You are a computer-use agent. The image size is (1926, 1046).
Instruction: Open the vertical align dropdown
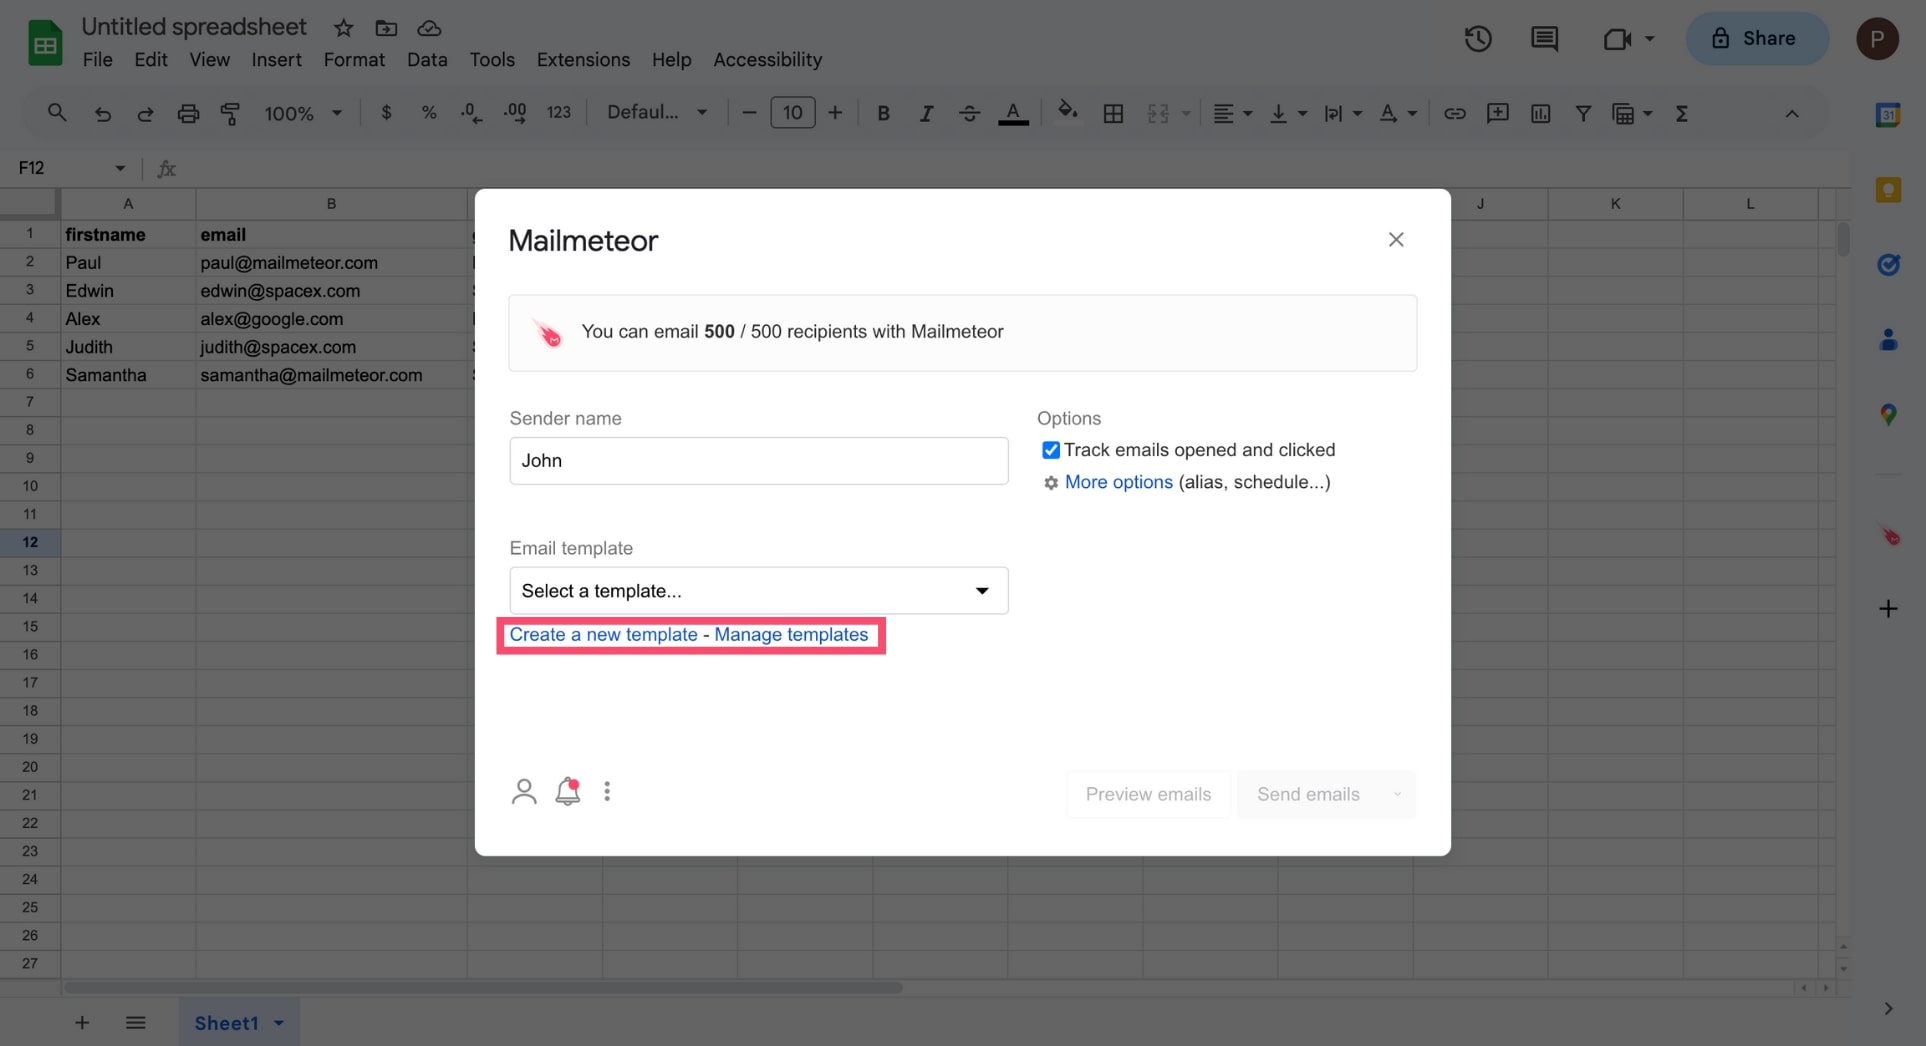1288,114
